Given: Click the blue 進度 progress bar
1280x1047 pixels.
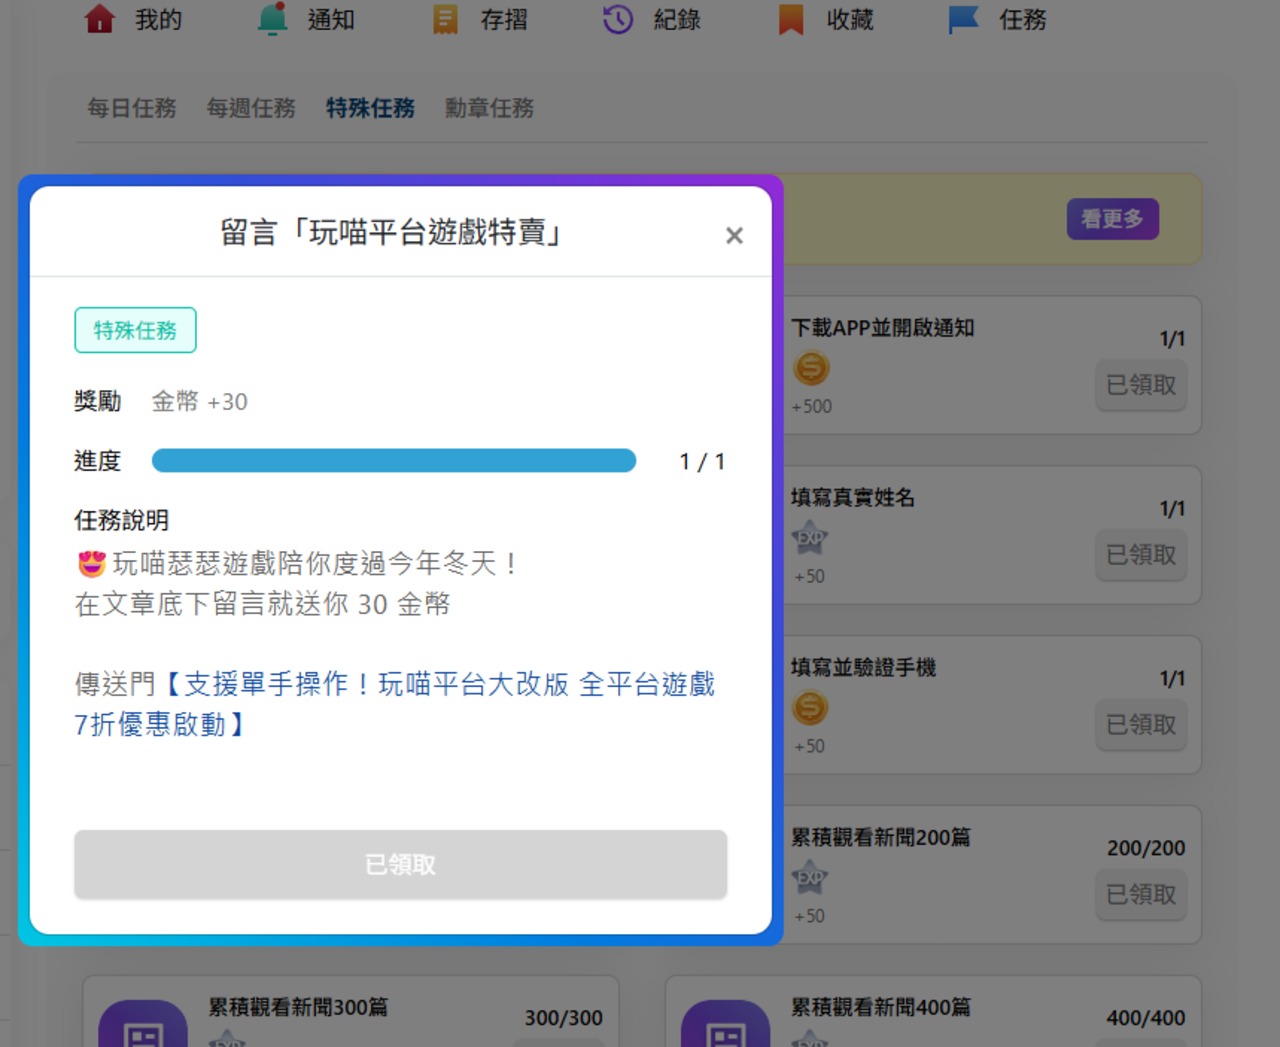Looking at the screenshot, I should tap(393, 461).
